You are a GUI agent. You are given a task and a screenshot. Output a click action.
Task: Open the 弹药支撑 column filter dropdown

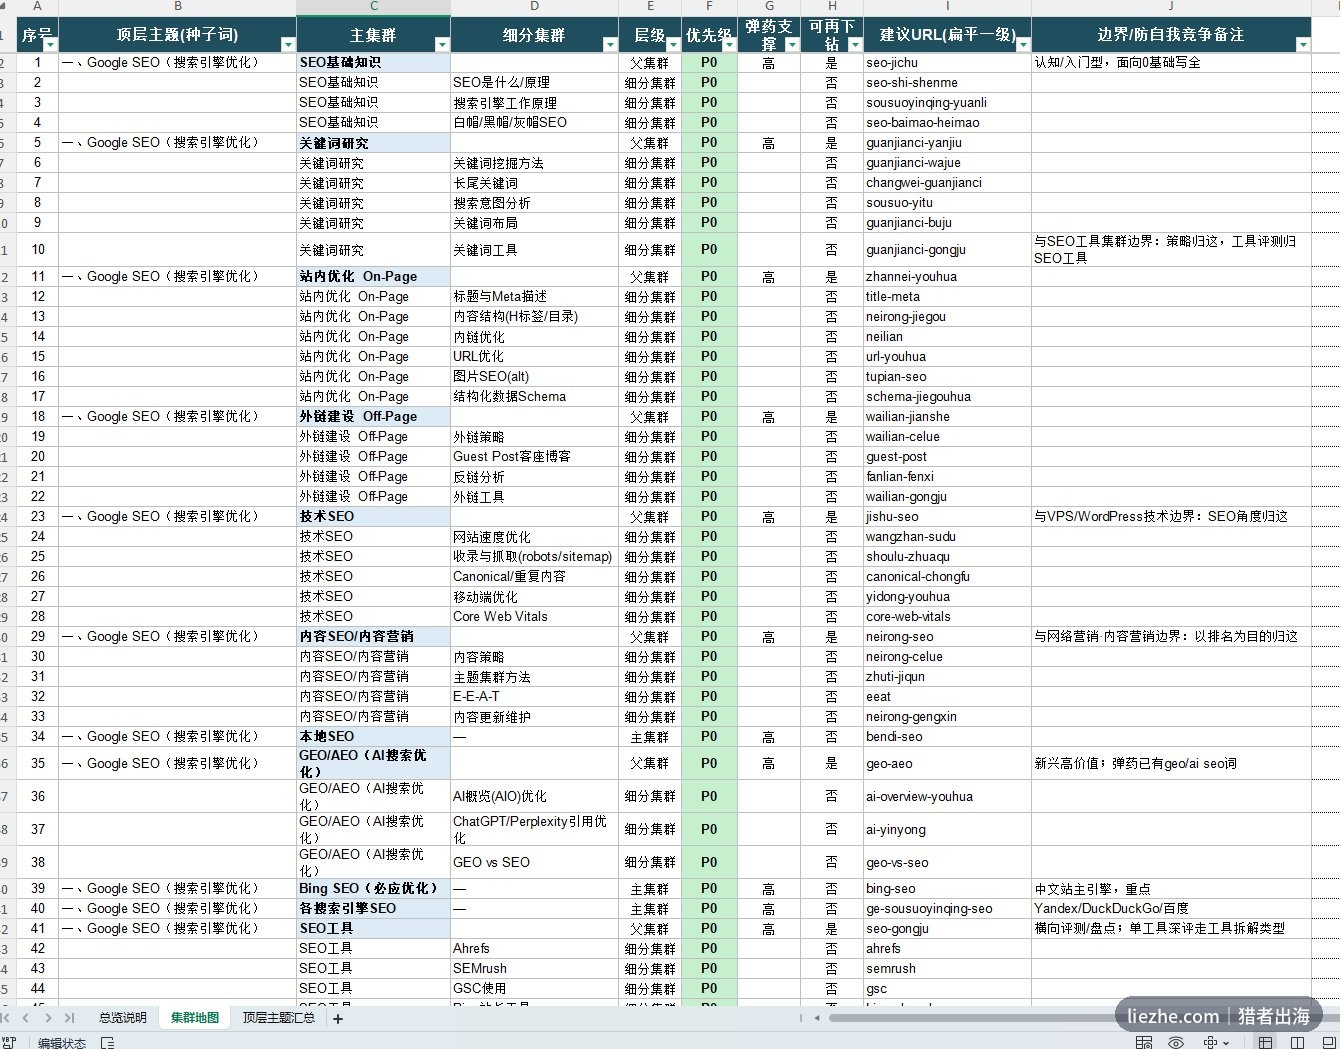(x=792, y=44)
